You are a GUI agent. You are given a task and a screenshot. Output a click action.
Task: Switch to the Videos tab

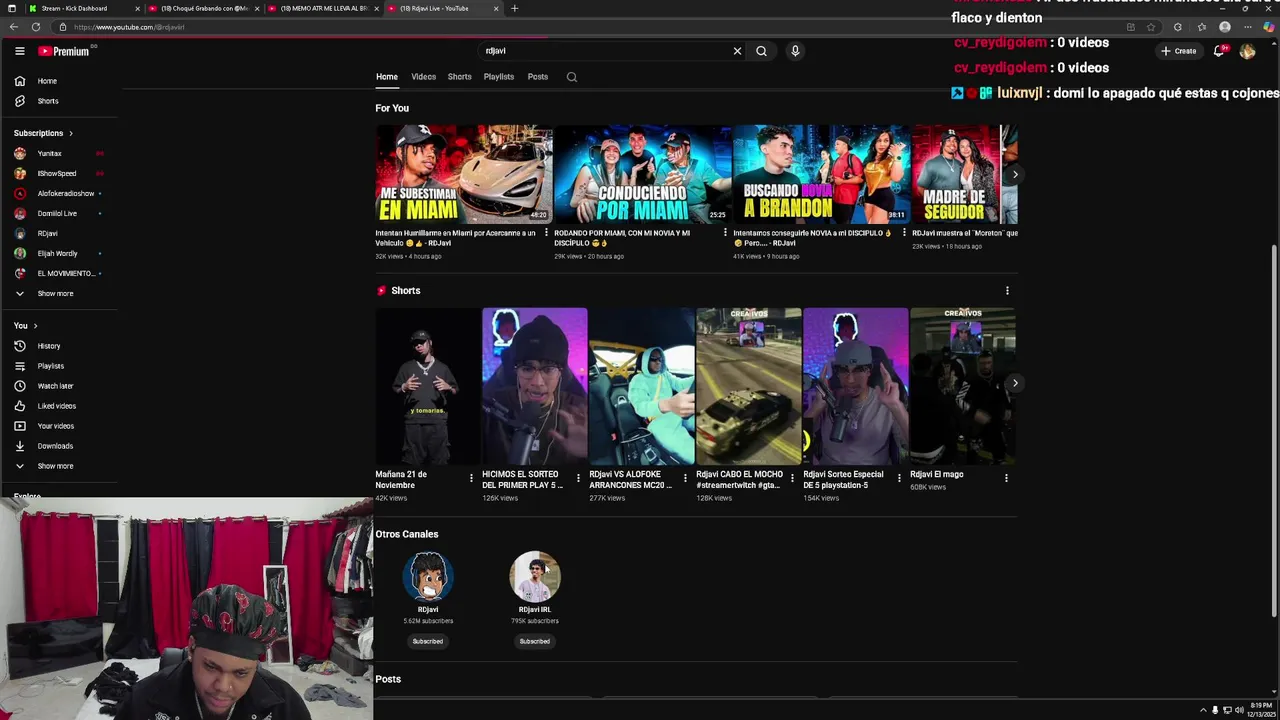[x=423, y=77]
